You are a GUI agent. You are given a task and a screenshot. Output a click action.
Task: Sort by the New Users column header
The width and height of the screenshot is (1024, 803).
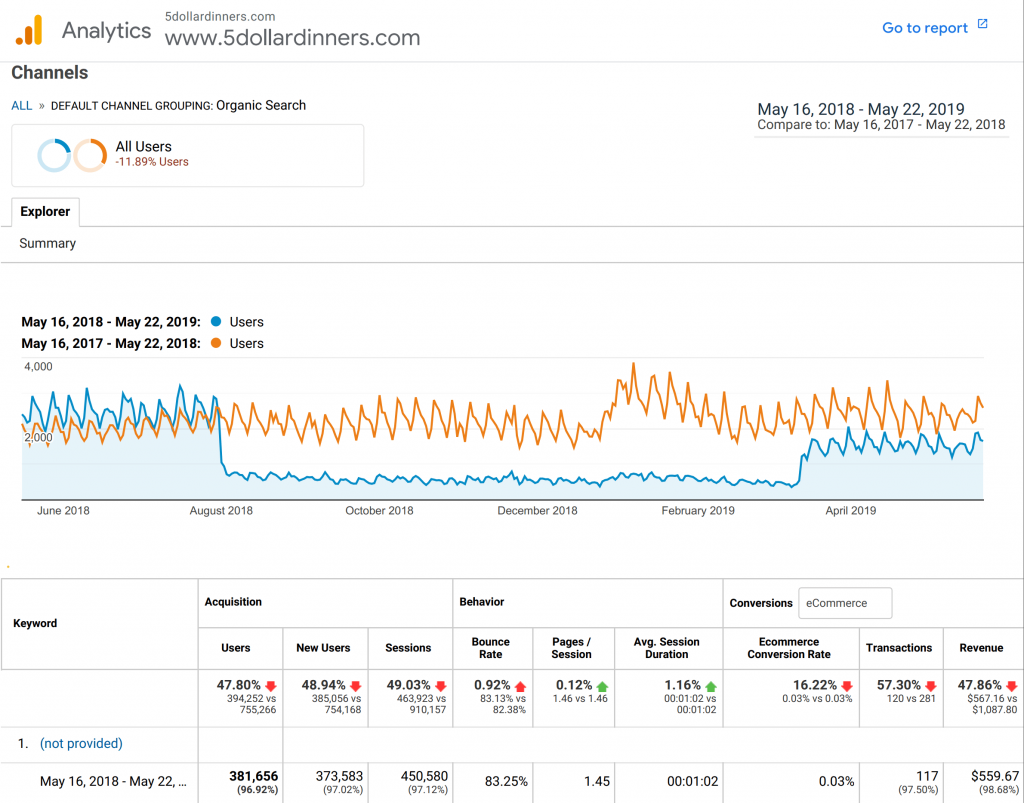(323, 648)
